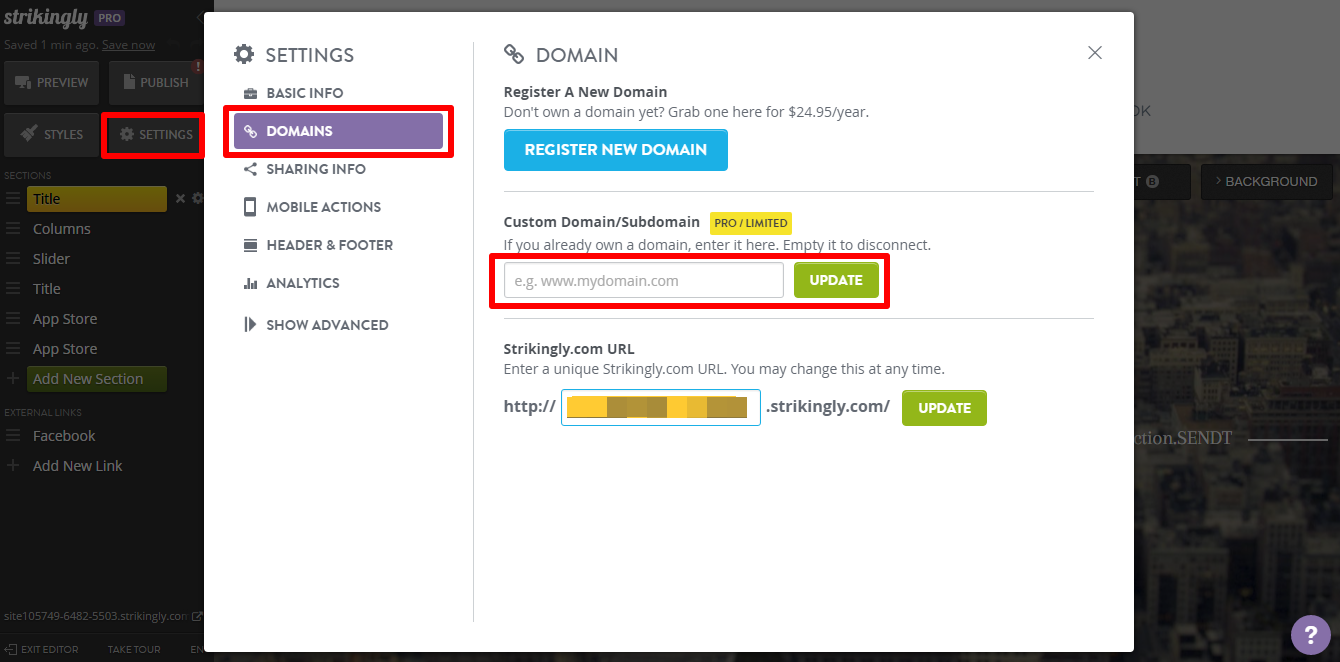This screenshot has height=662, width=1340.
Task: Click the Strikingly logo
Action: (45, 19)
